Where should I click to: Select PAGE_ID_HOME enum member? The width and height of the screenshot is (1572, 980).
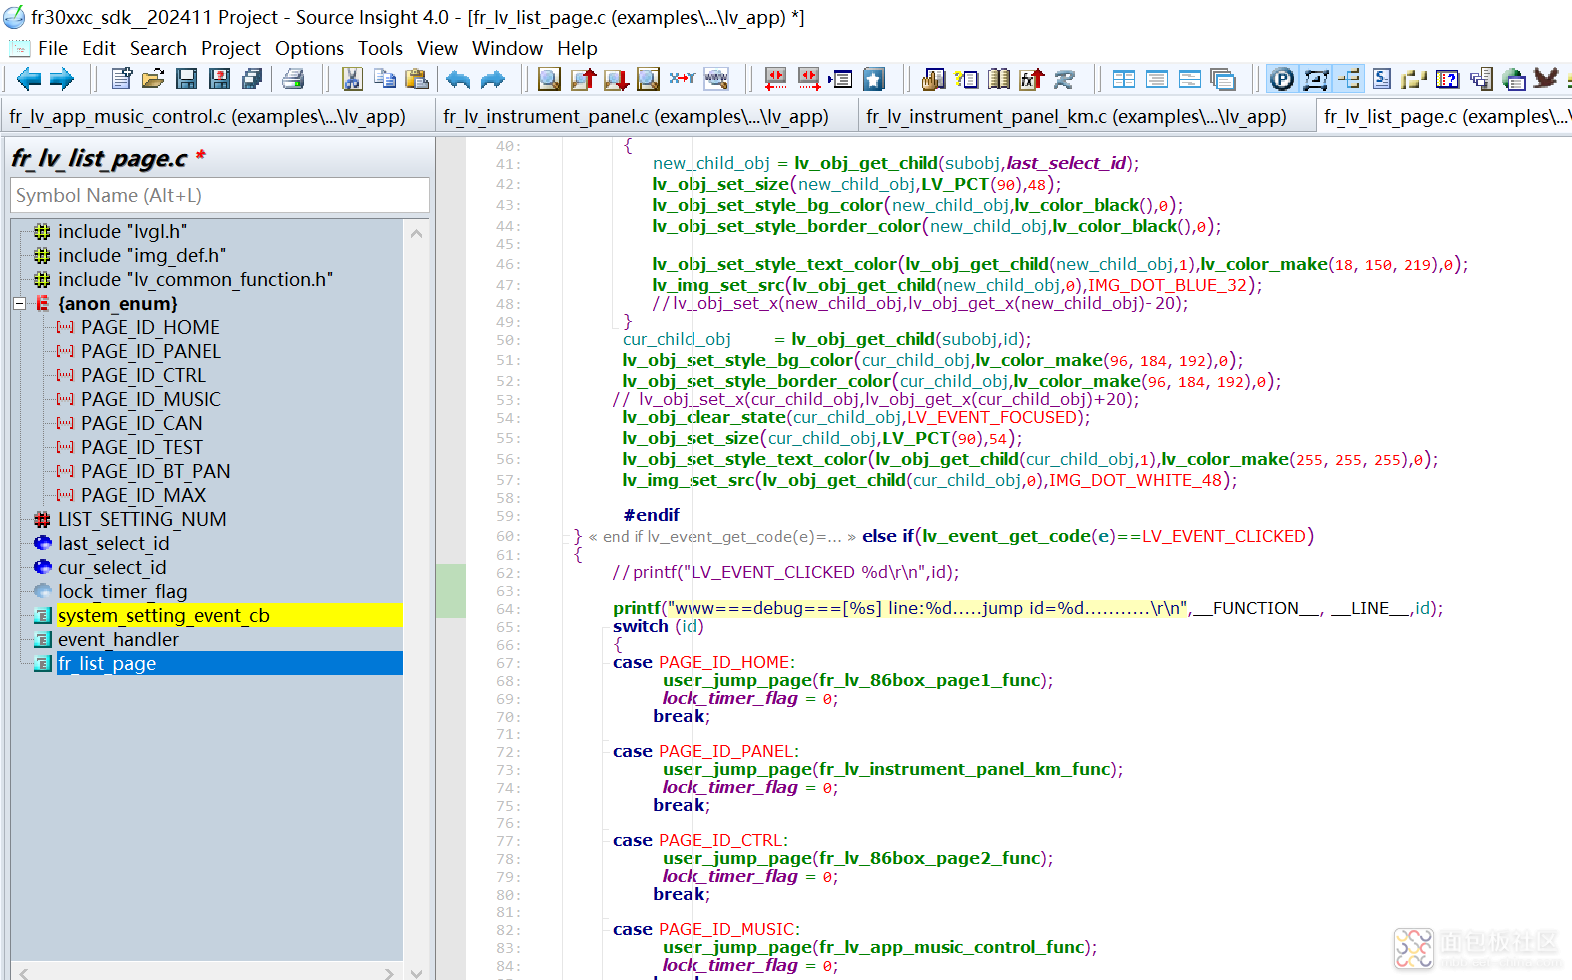(150, 328)
